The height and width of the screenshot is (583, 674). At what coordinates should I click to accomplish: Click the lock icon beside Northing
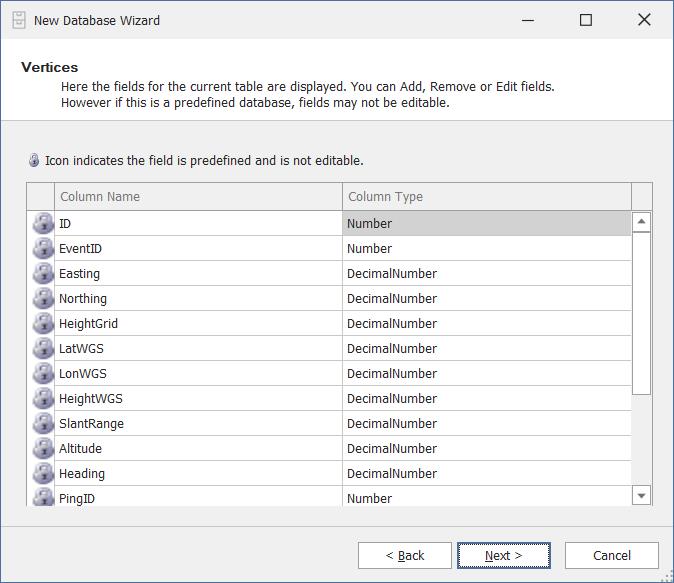click(43, 298)
